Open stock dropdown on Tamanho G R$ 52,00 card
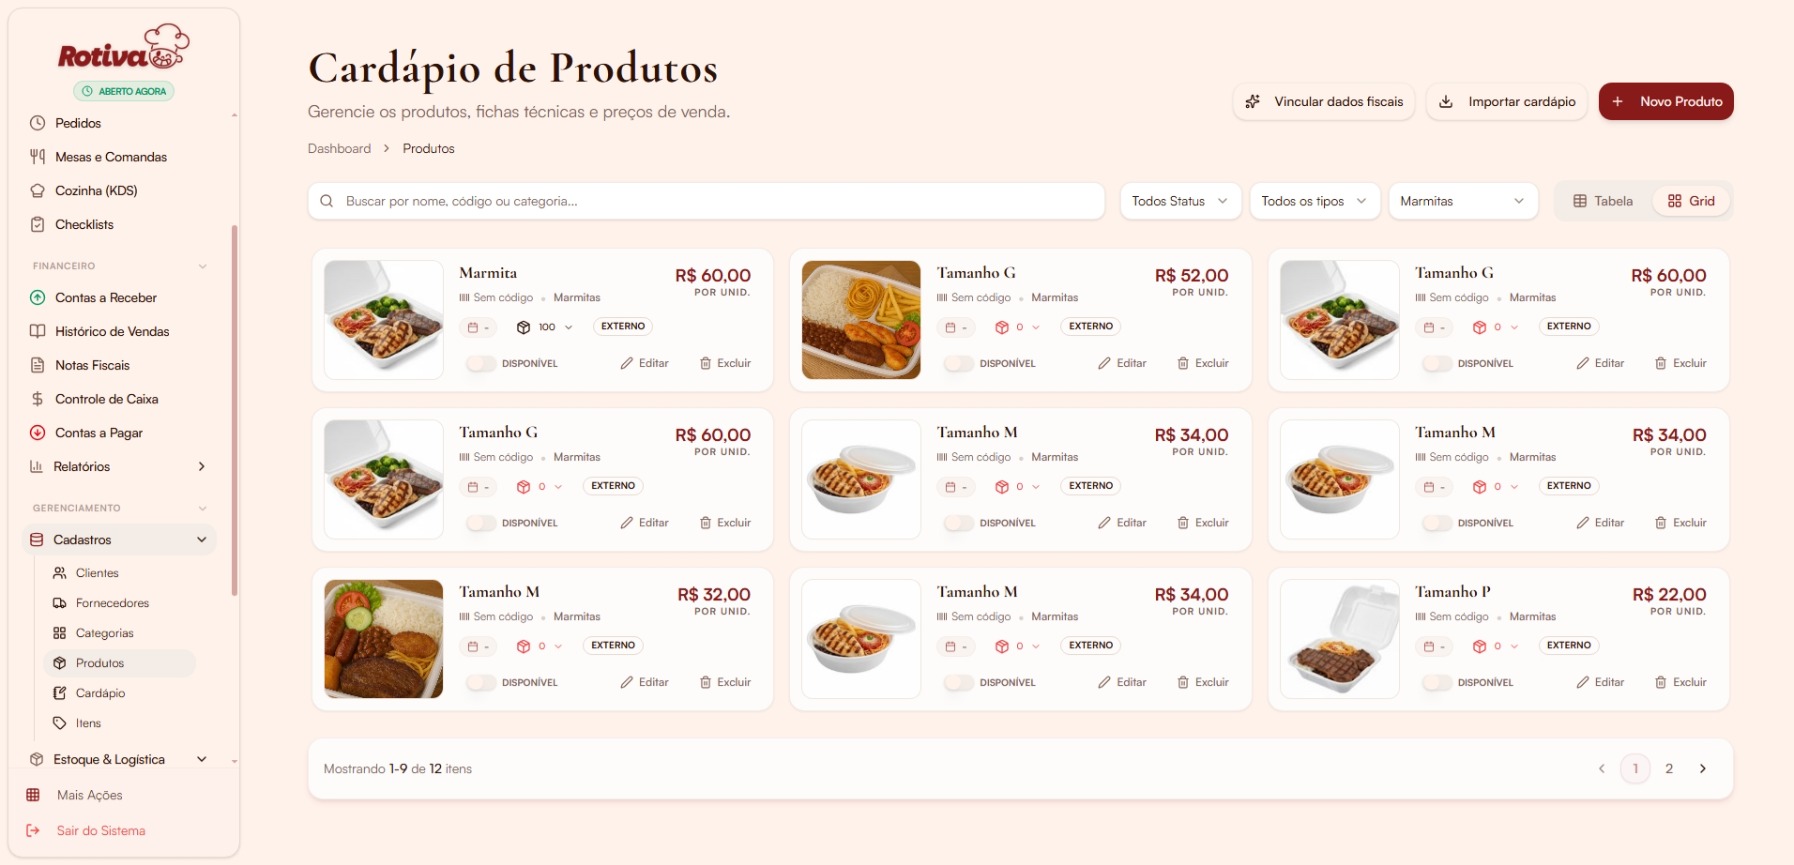The image size is (1794, 865). [1018, 327]
